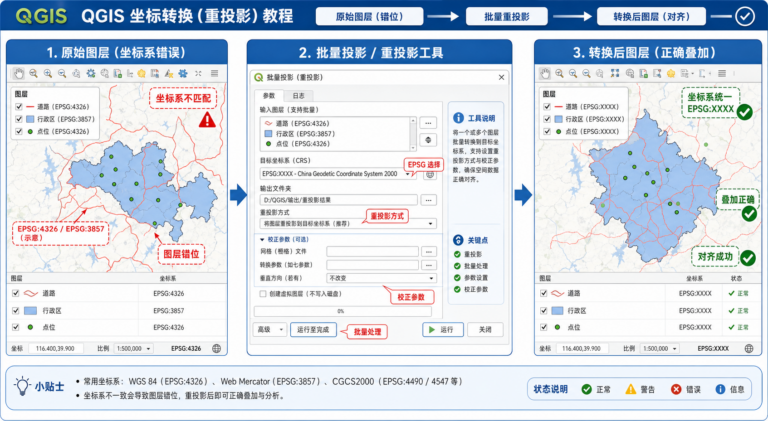Click the lightbulb icon beside 小贴士
Screen dimensions: 768x421
point(23,386)
